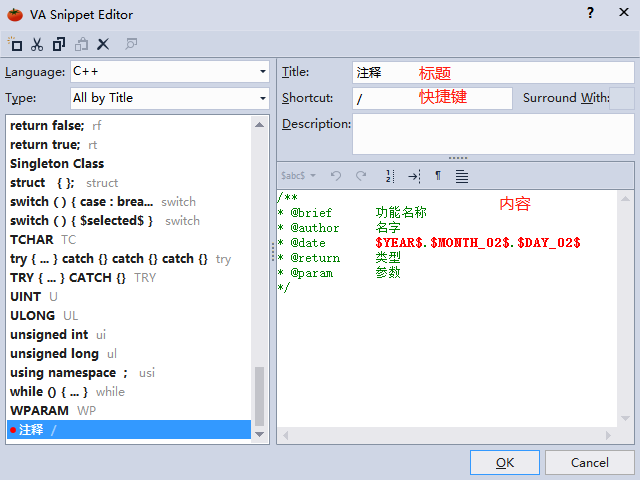640x480 pixels.
Task: Toggle the paragraph mark whitespace icon
Action: point(438,176)
